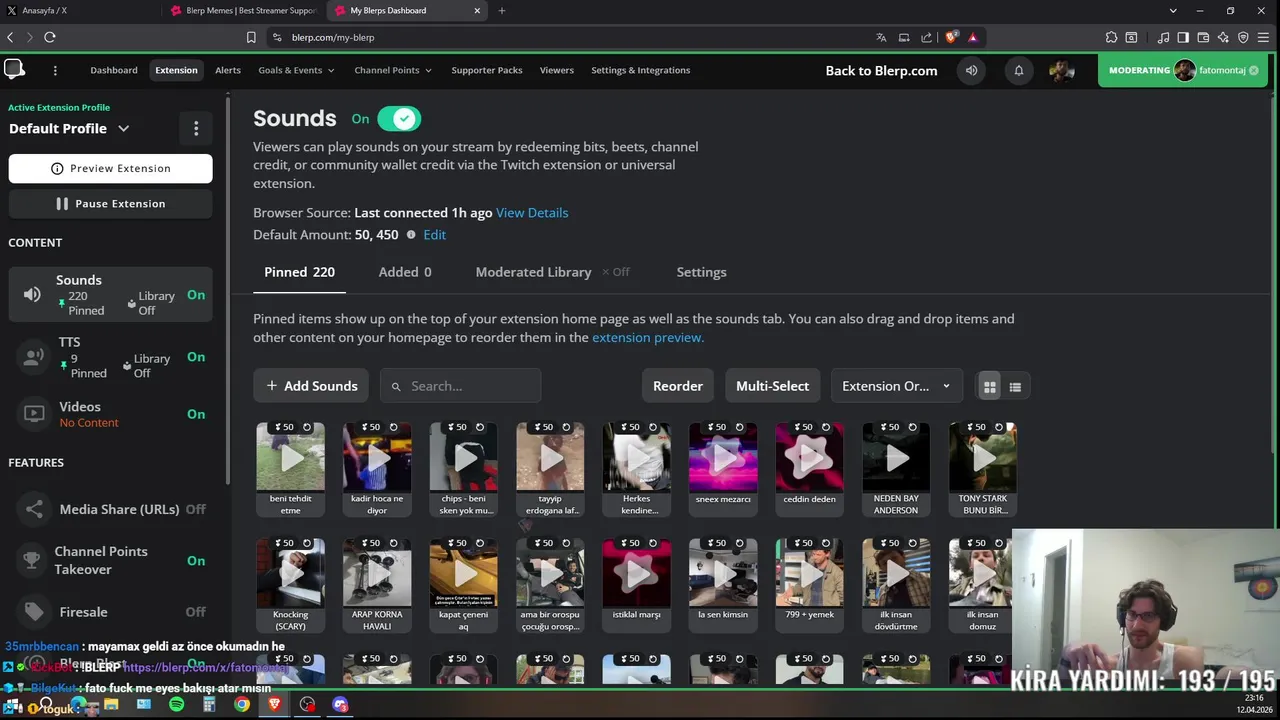Toggle Channel Points Takeover On state
The height and width of the screenshot is (720, 1280).
coord(196,561)
